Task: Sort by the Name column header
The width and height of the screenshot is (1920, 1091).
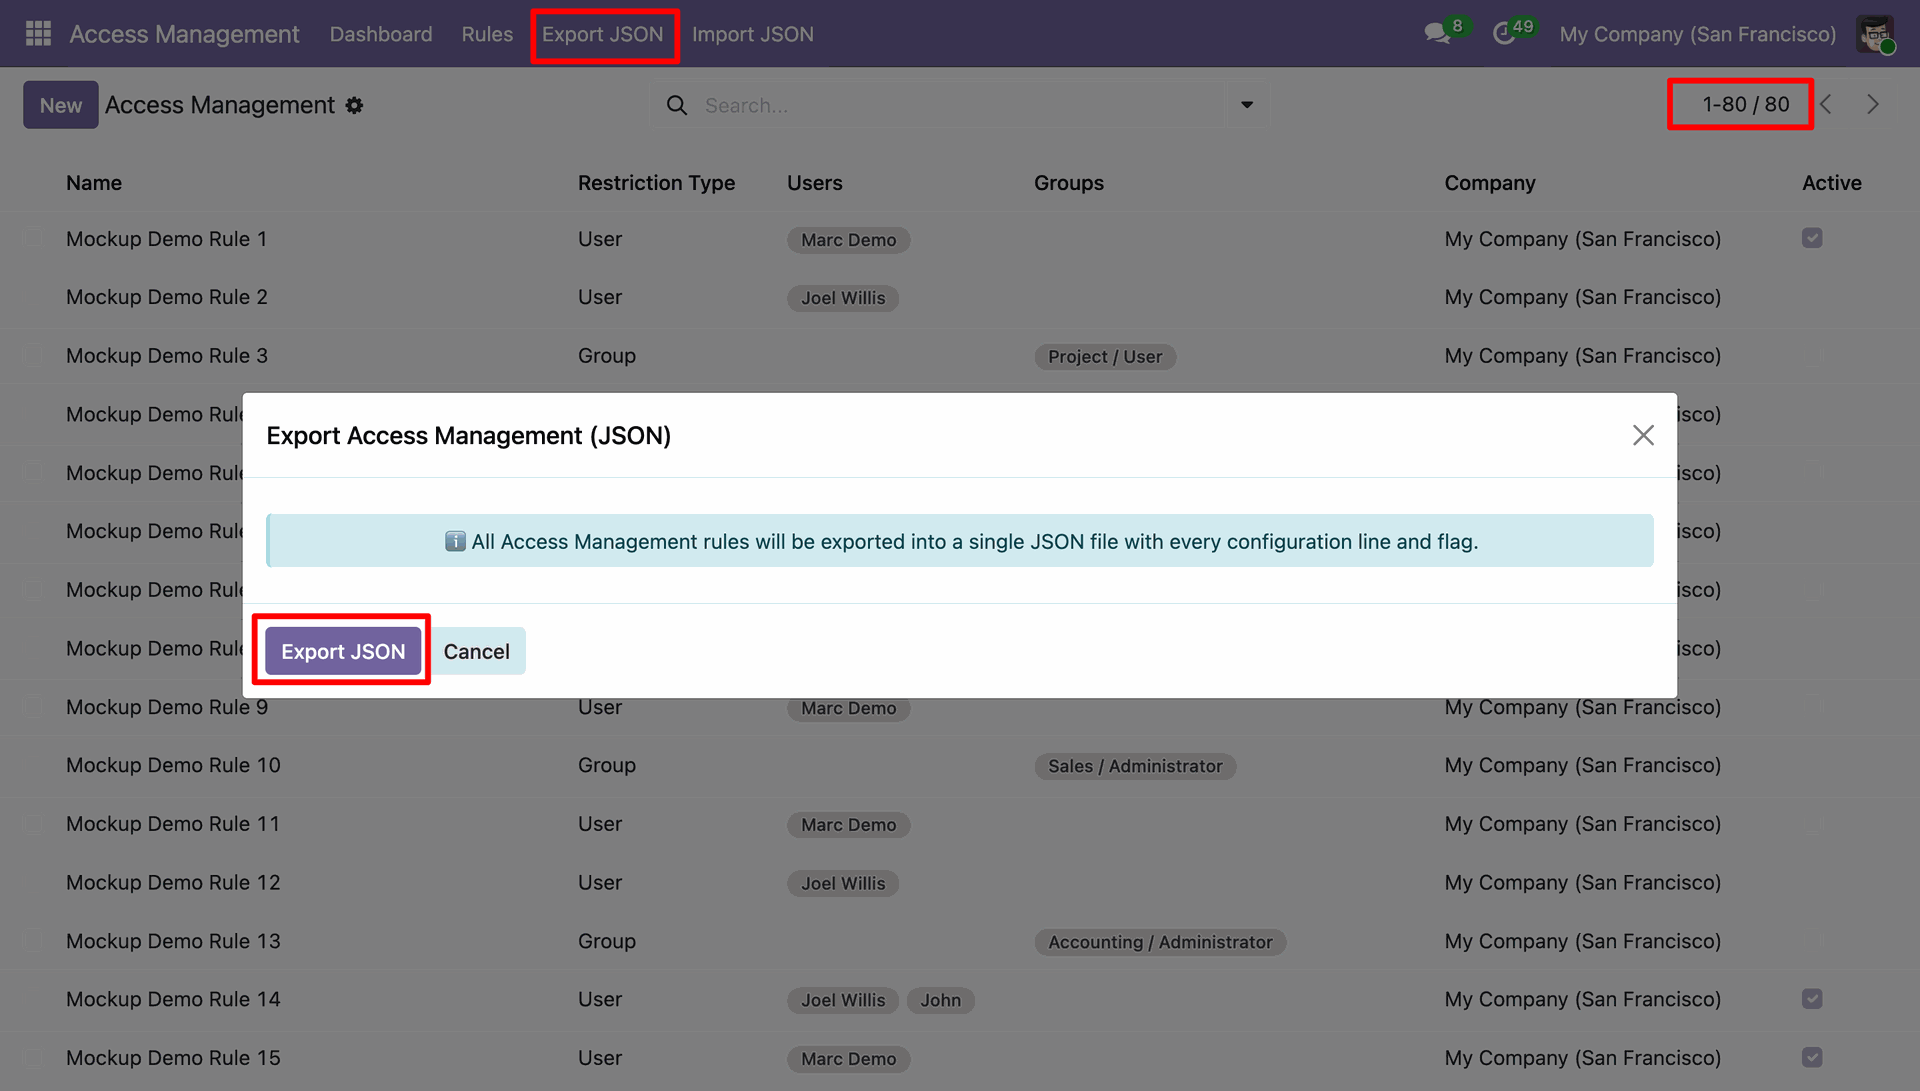Action: [94, 183]
